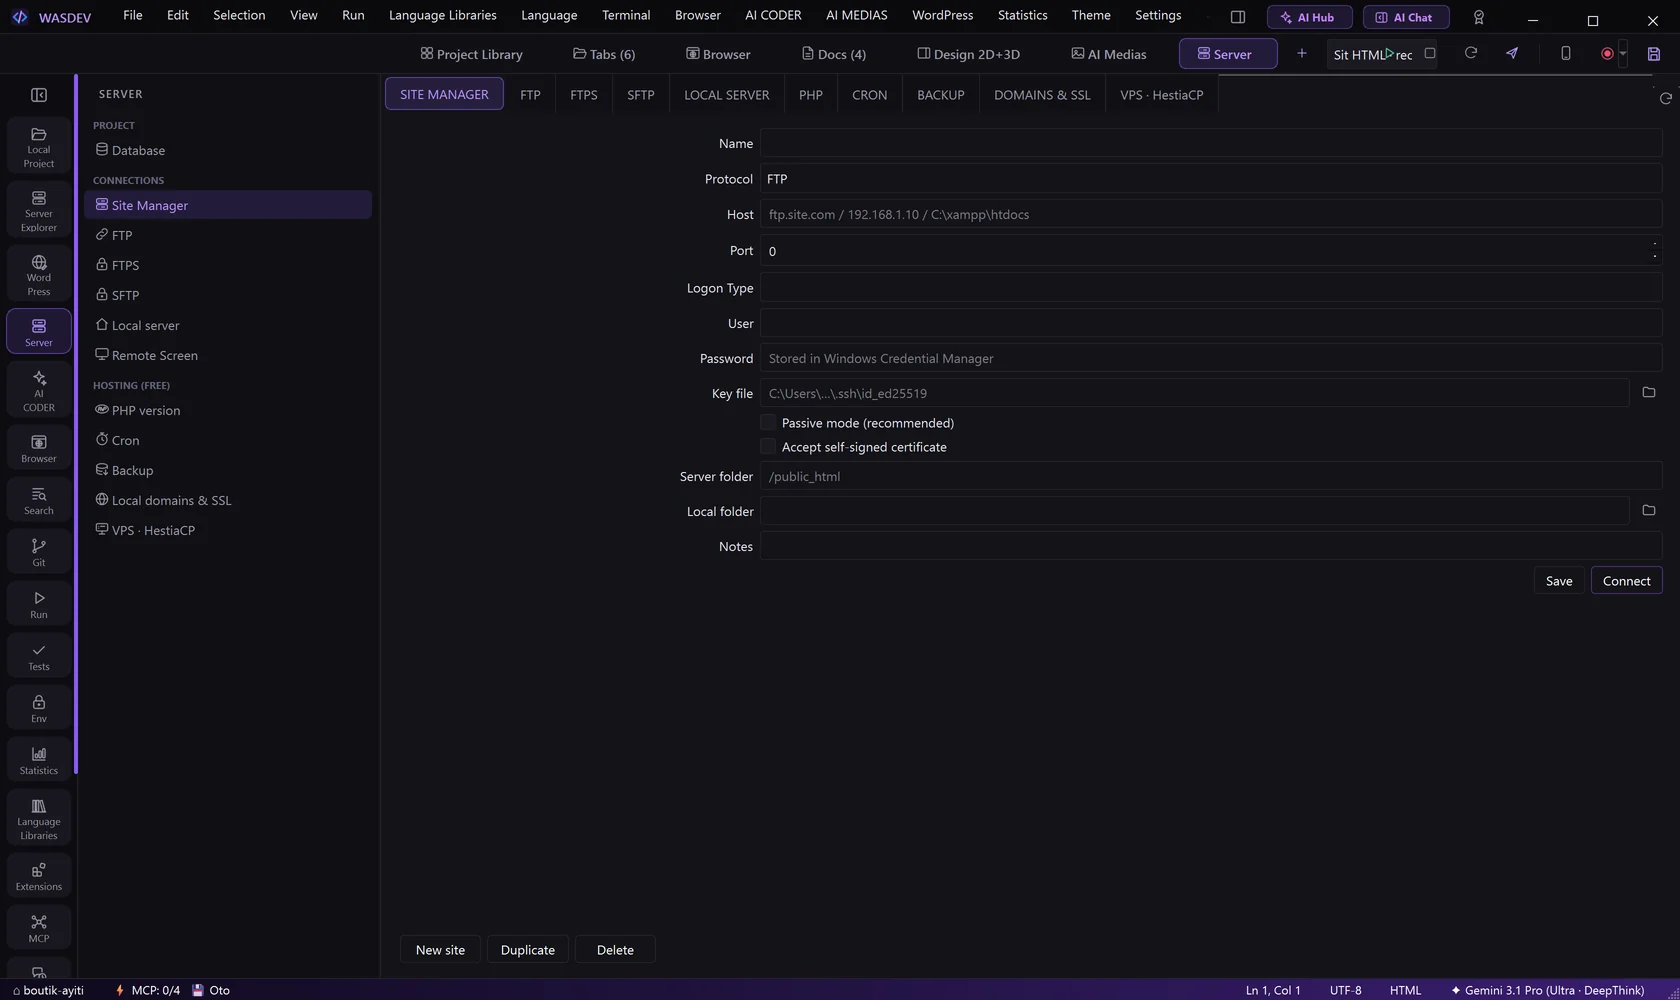This screenshot has width=1680, height=1000.
Task: Open the Terminal menu
Action: coord(626,15)
